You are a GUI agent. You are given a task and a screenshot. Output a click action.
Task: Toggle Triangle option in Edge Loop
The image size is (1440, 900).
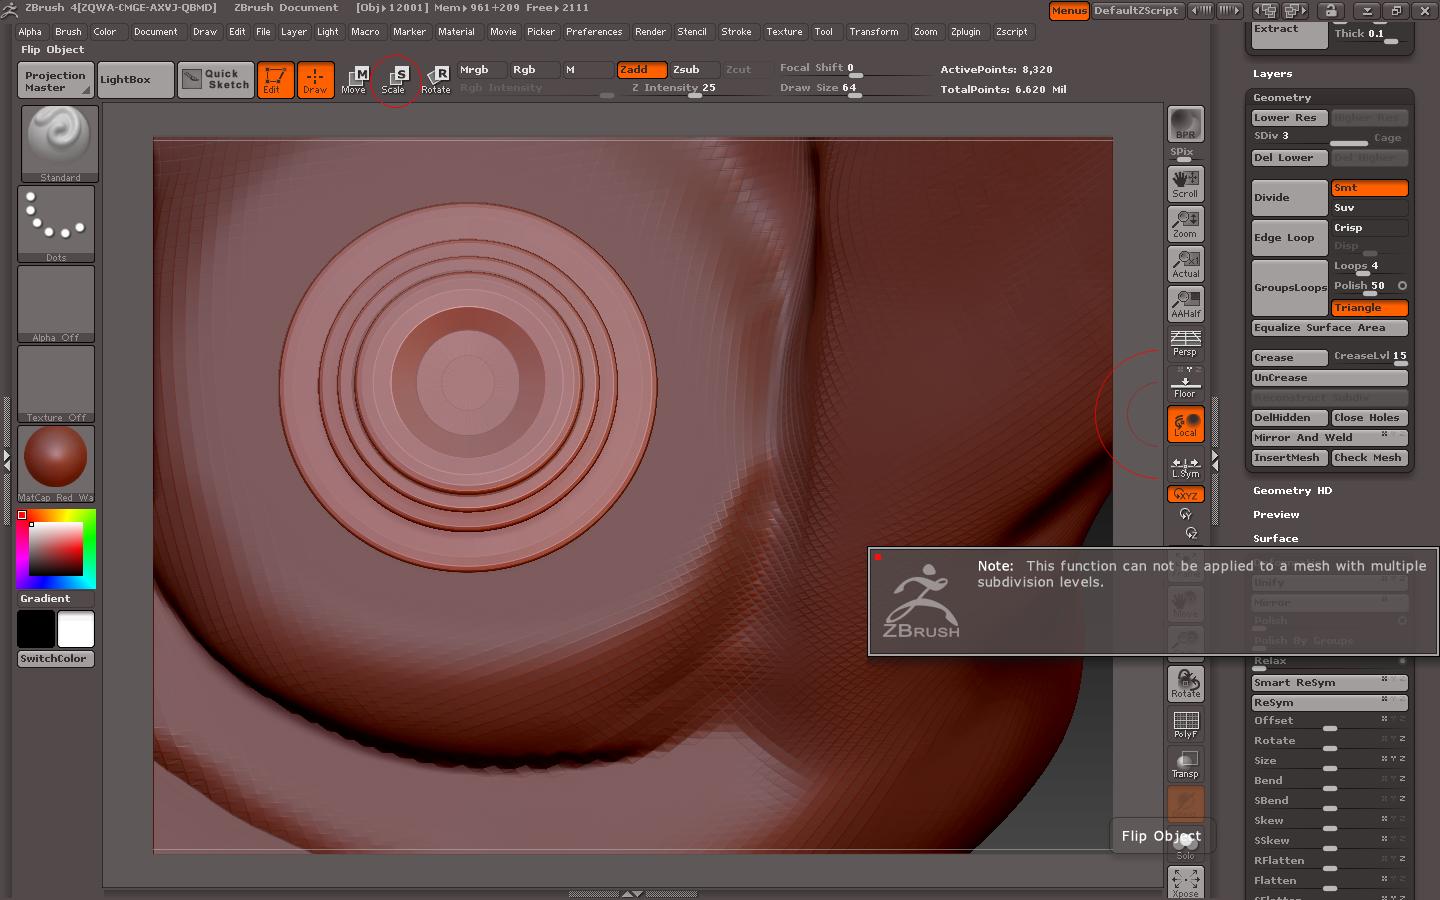1369,308
